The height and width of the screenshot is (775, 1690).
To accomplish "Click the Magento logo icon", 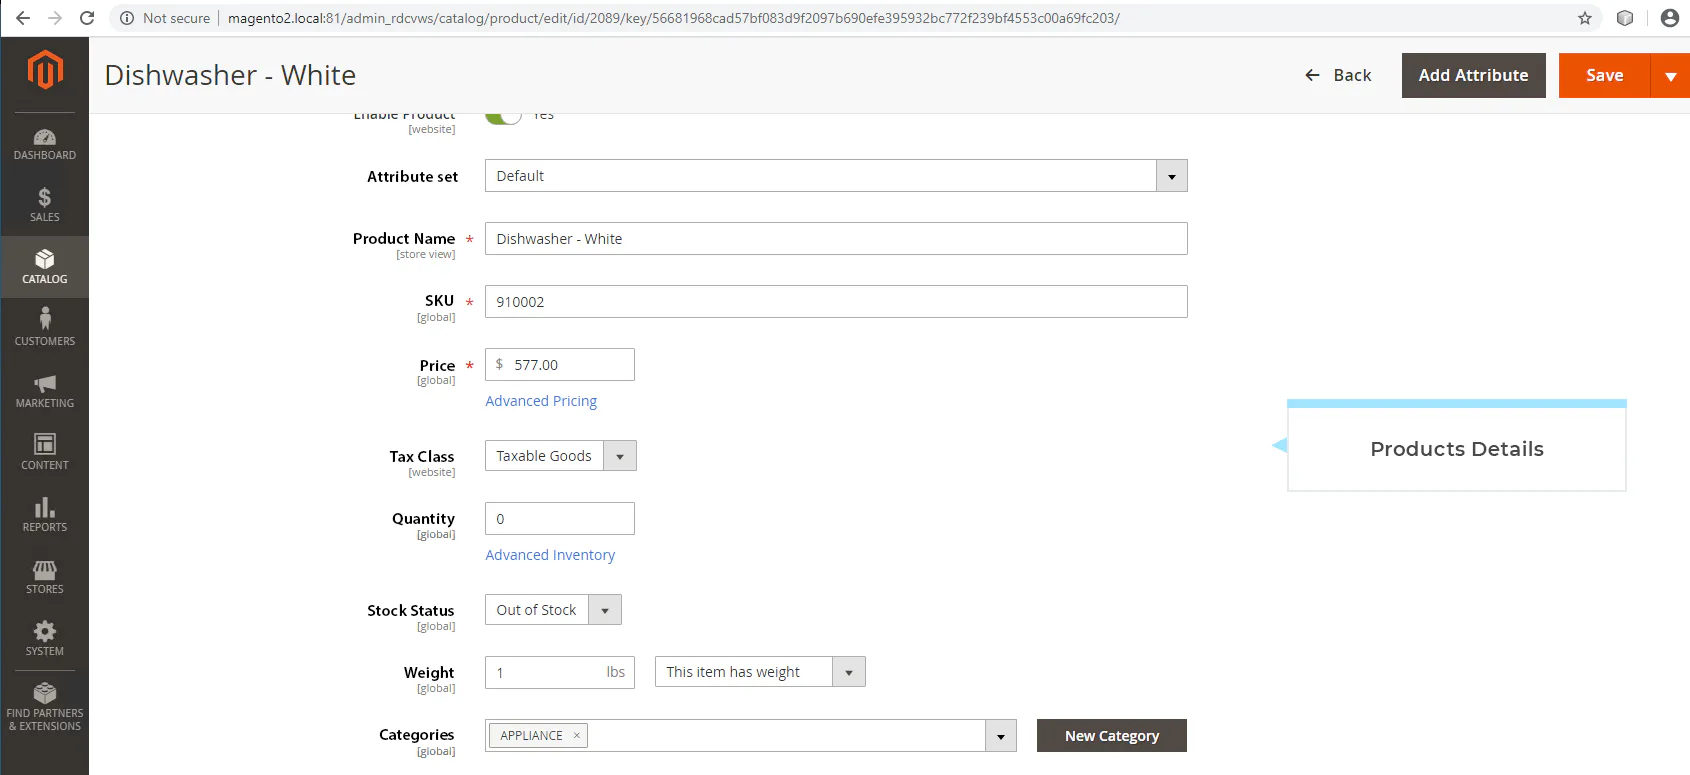I will point(45,70).
